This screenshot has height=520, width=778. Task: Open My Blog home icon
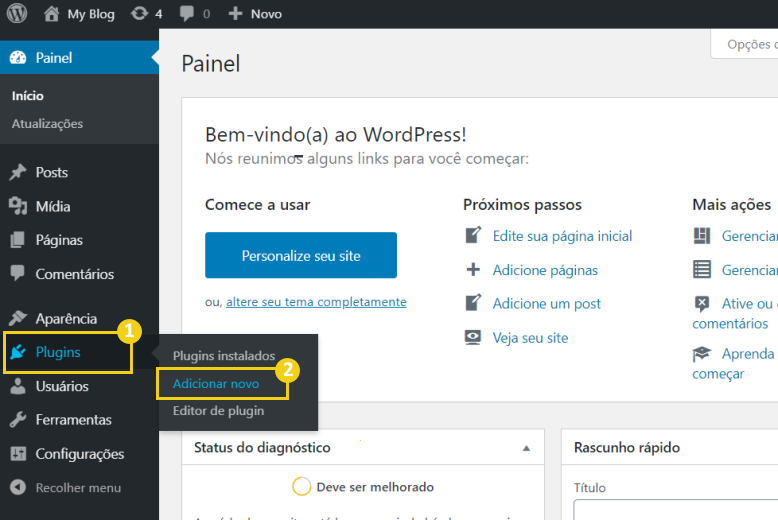[x=51, y=14]
